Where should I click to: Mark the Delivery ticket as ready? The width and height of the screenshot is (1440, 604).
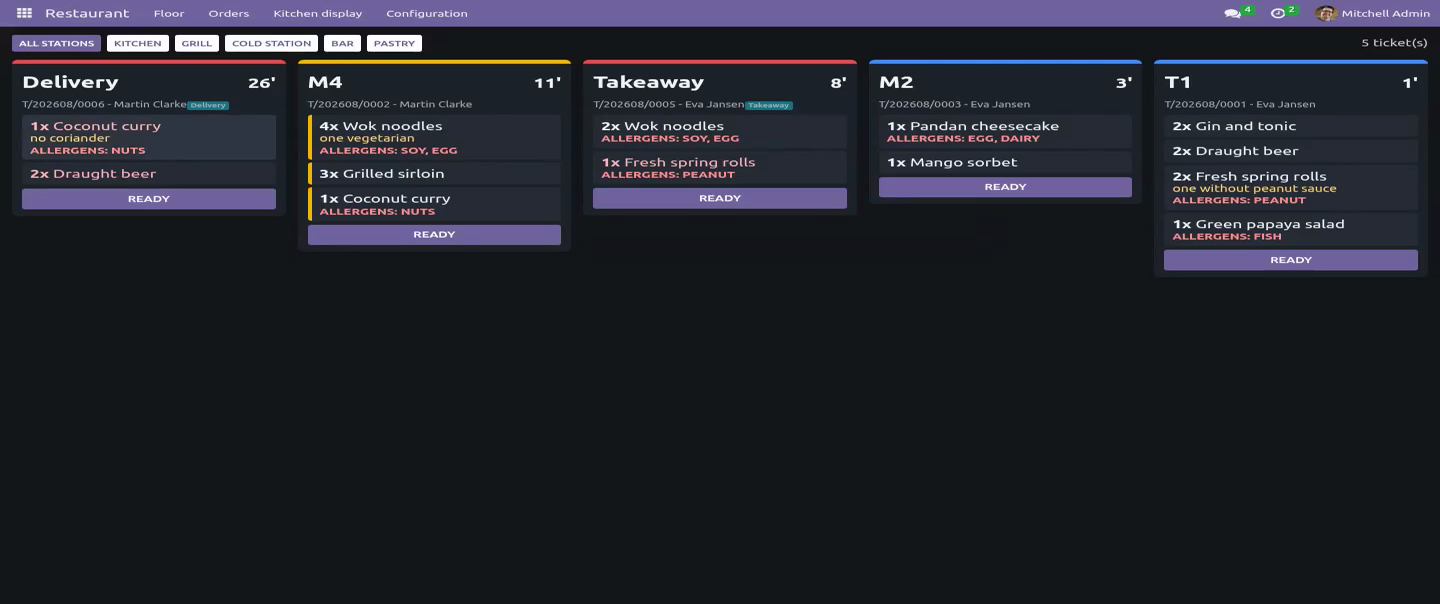pos(149,199)
